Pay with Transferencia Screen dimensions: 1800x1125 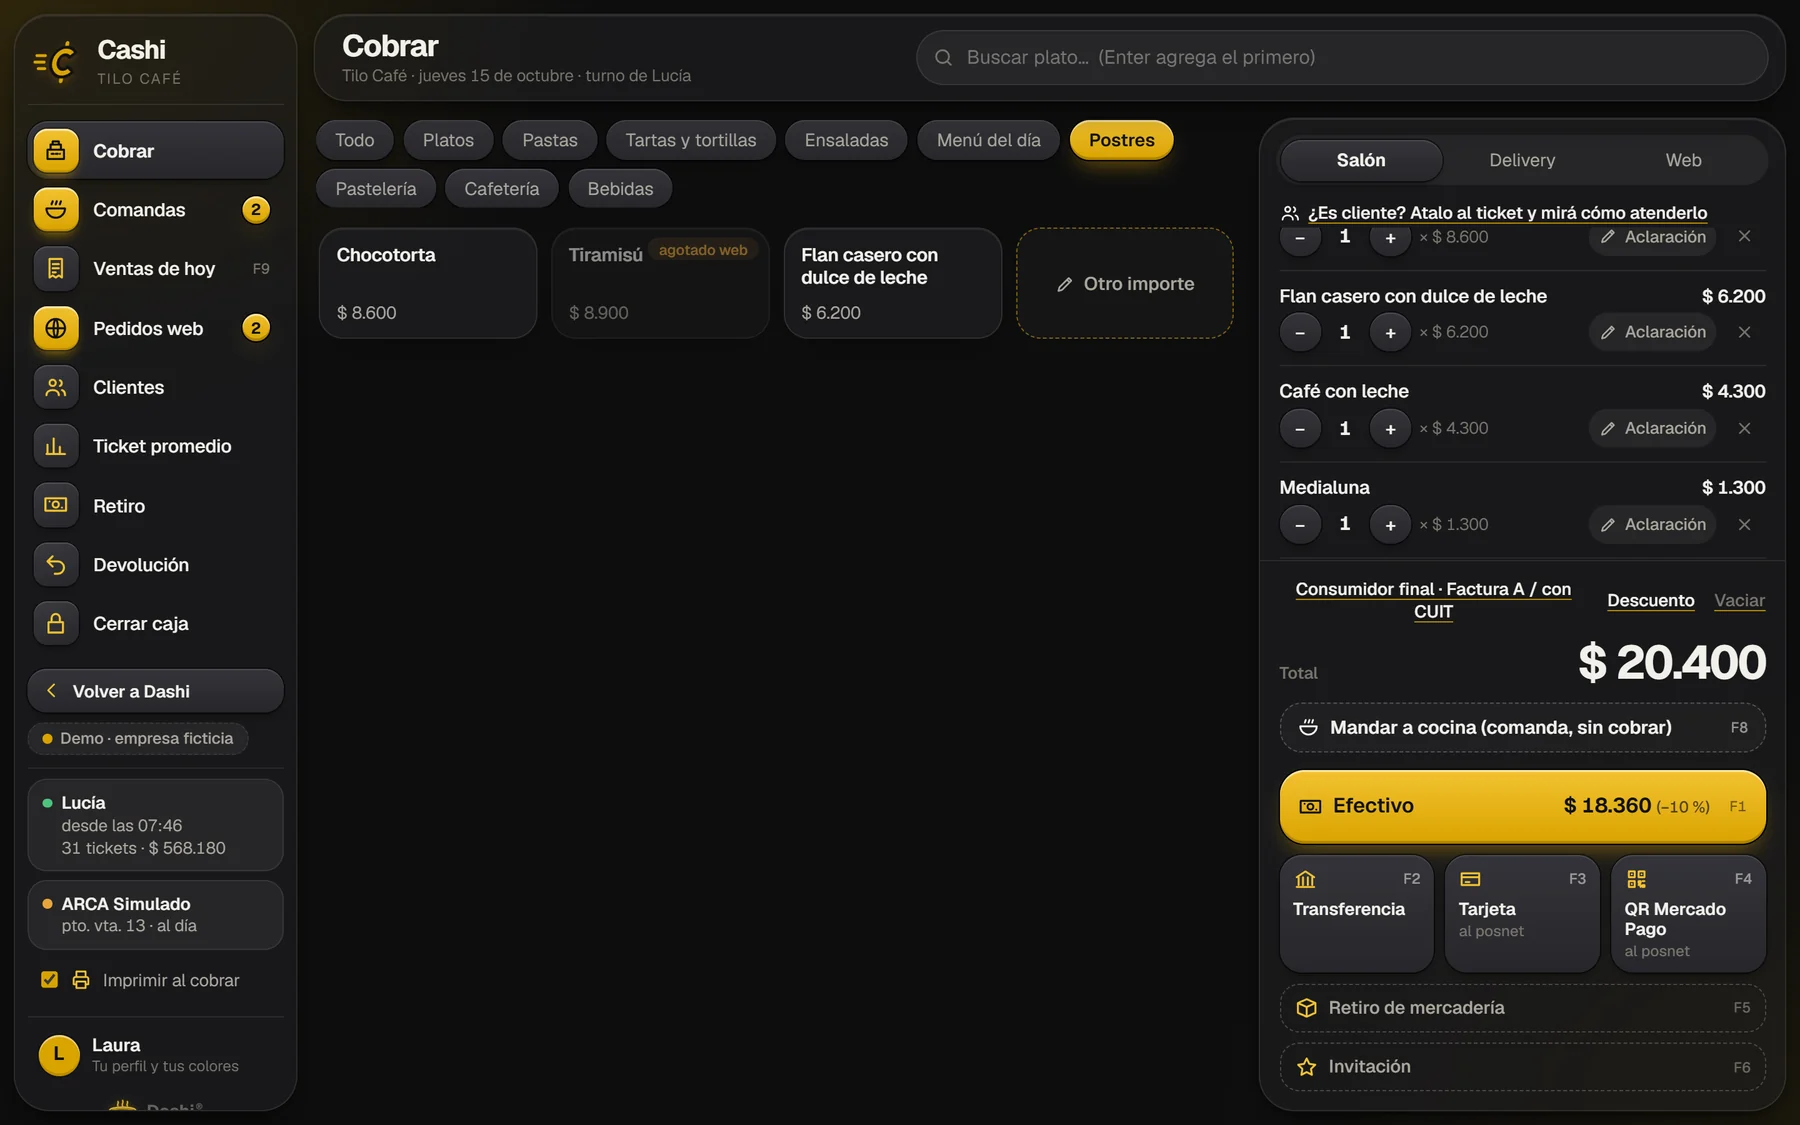(1357, 913)
